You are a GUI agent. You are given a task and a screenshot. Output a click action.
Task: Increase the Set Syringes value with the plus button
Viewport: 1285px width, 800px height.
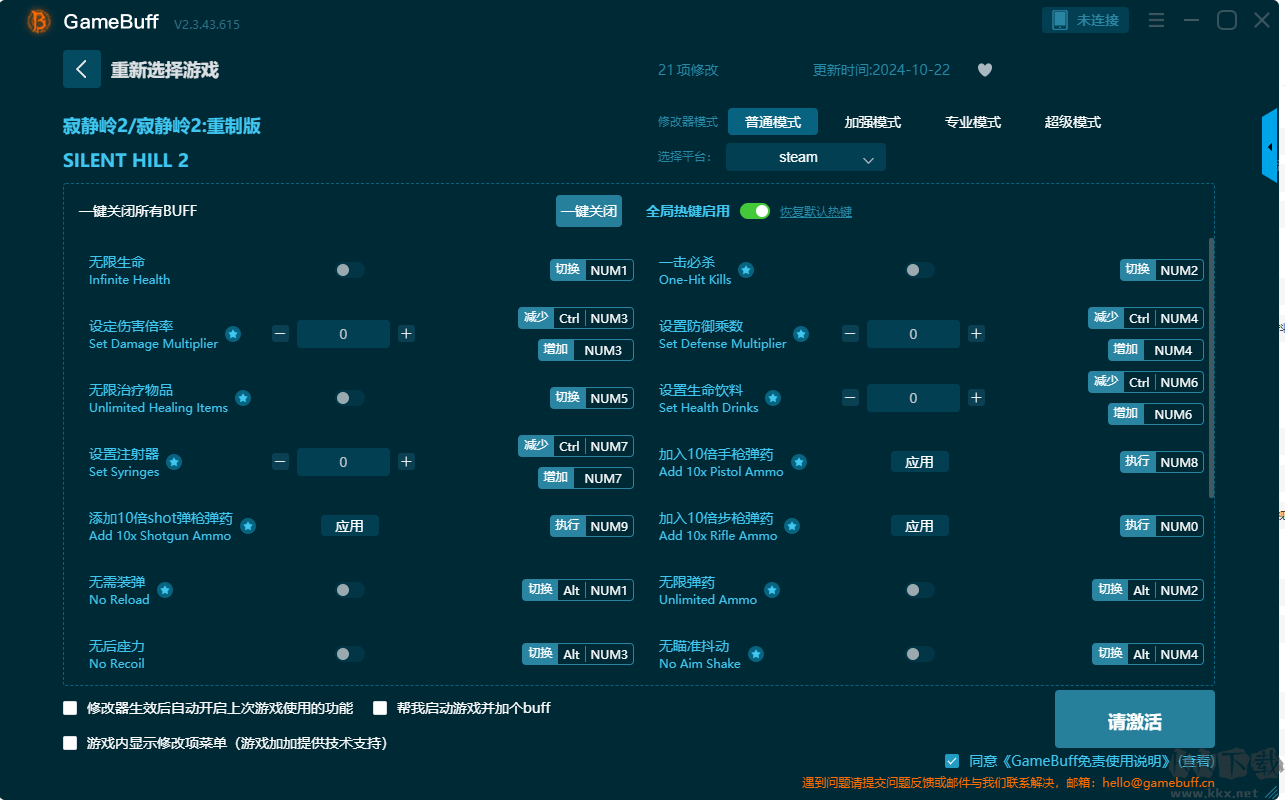(406, 462)
